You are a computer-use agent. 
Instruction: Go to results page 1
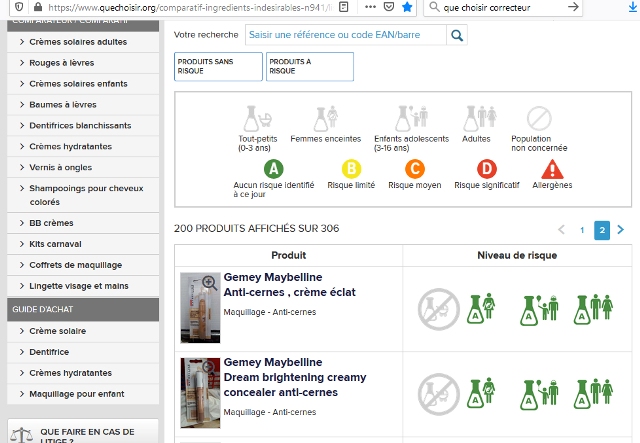pyautogui.click(x=581, y=230)
